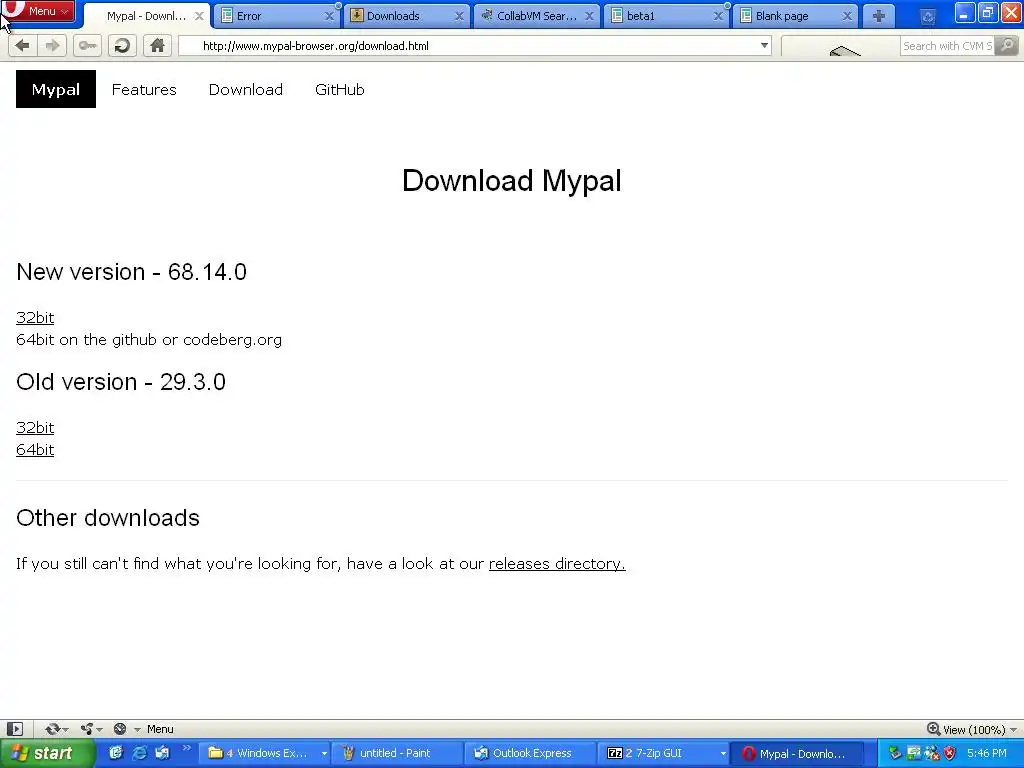
Task: Click the Safely Remove Hardware tray icon
Action: coord(895,754)
